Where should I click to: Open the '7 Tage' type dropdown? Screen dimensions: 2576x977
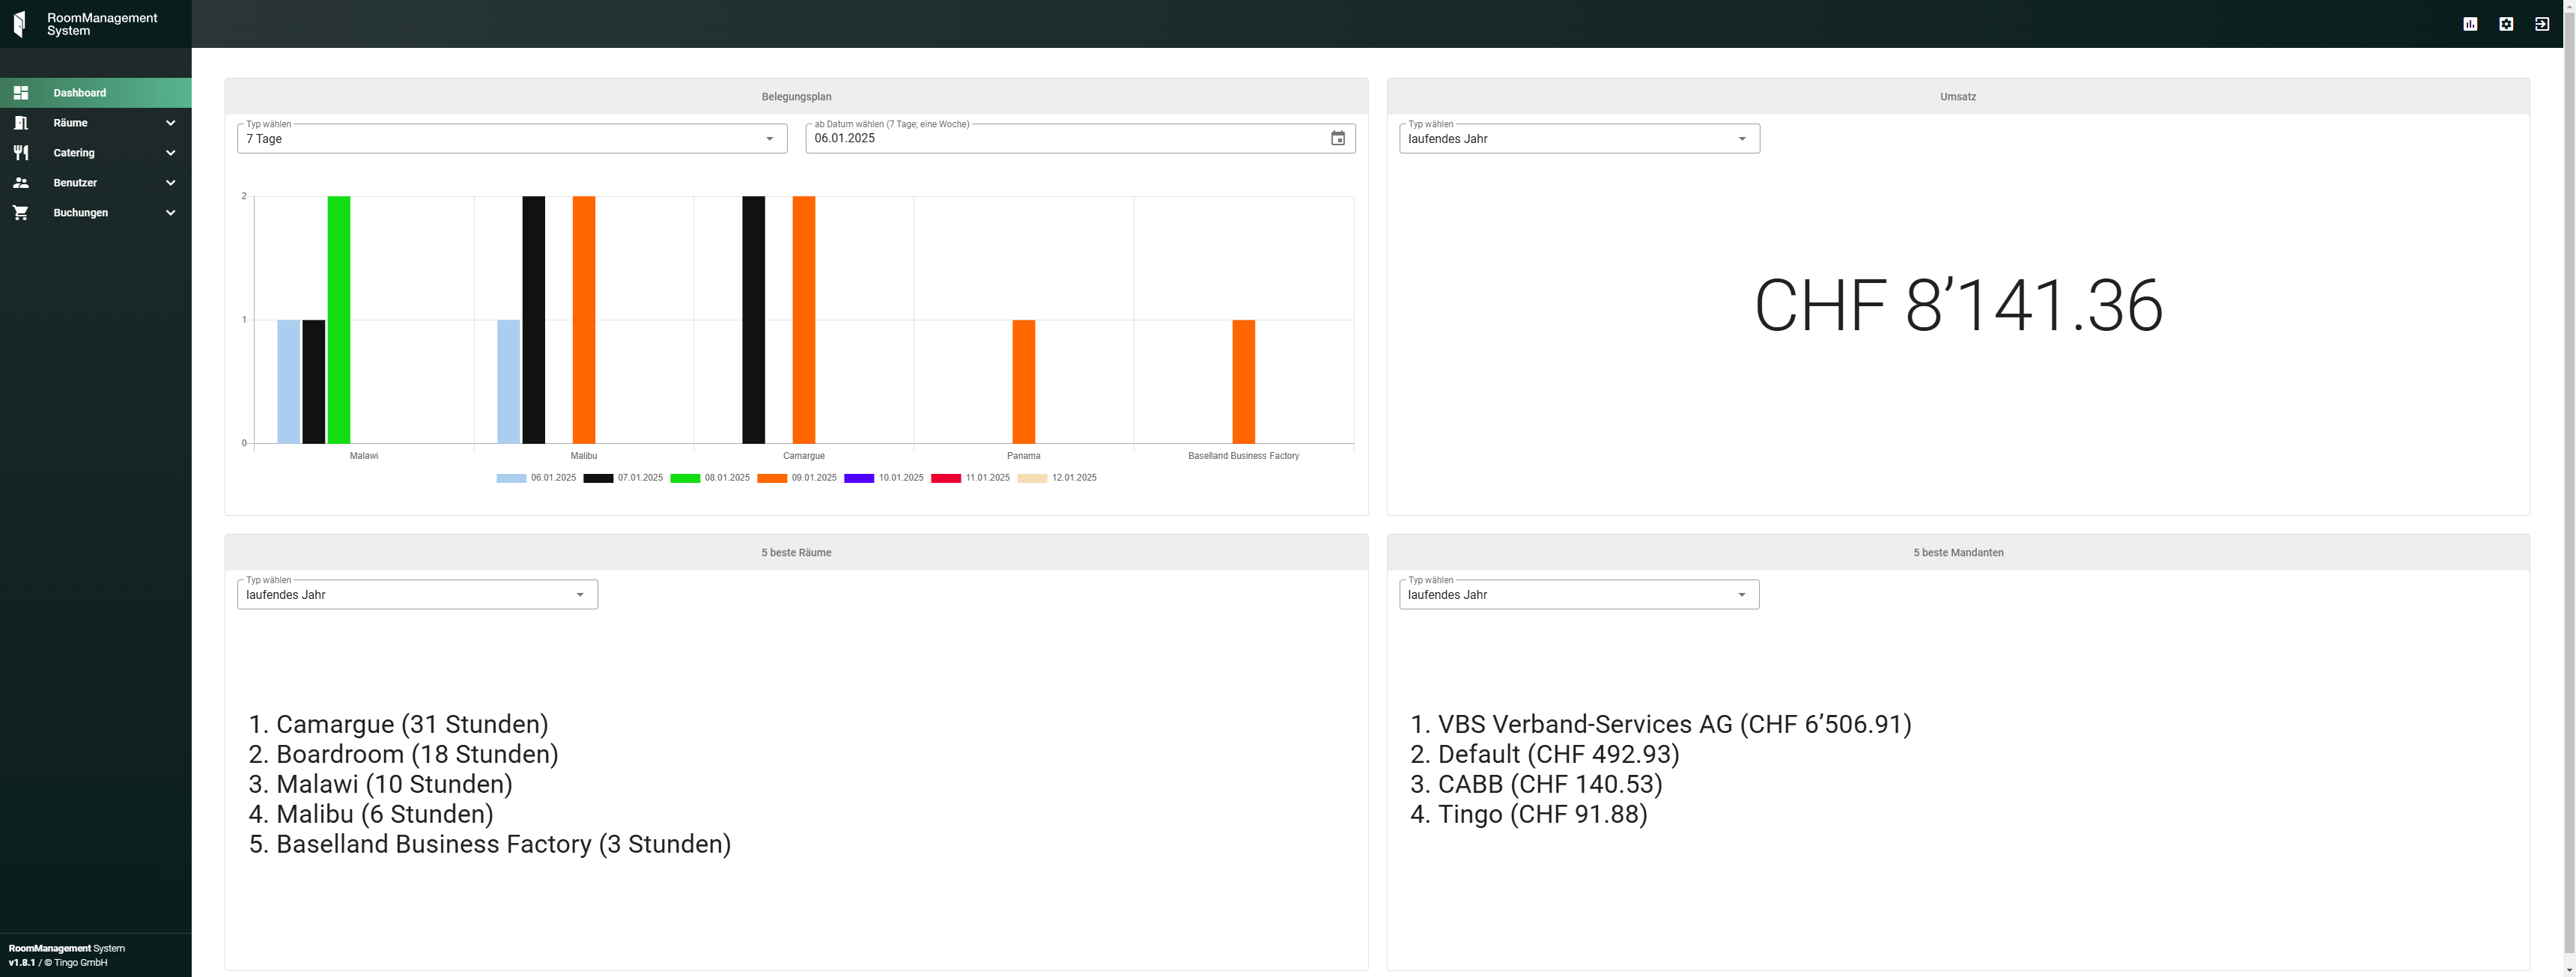[511, 139]
